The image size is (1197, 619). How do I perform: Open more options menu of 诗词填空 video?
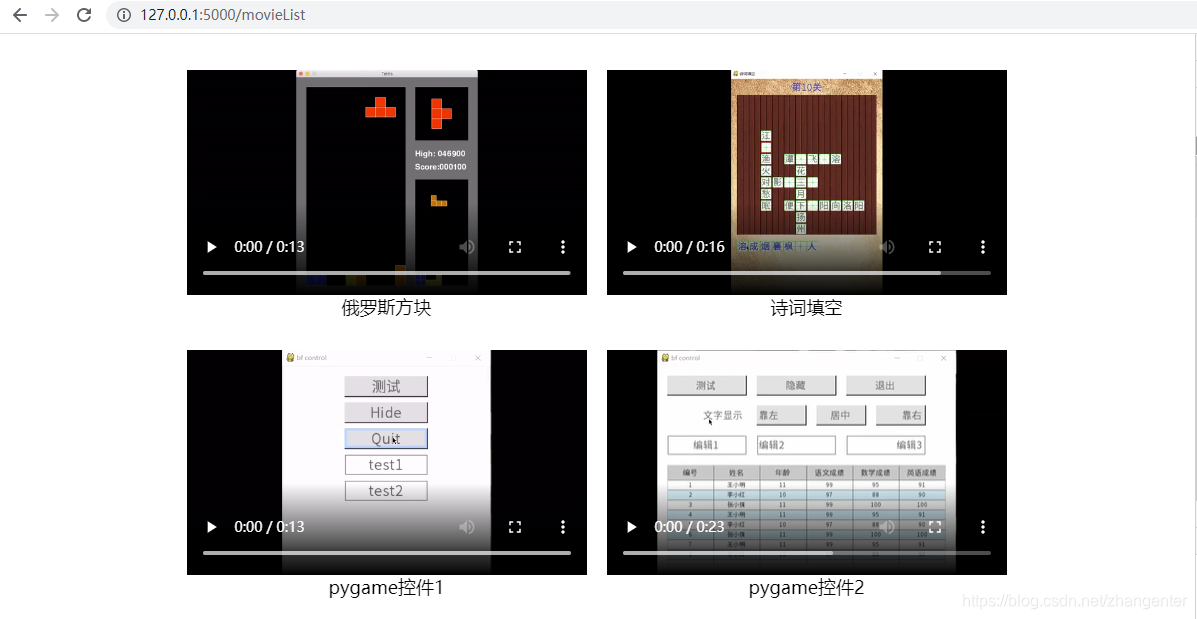pyautogui.click(x=982, y=247)
